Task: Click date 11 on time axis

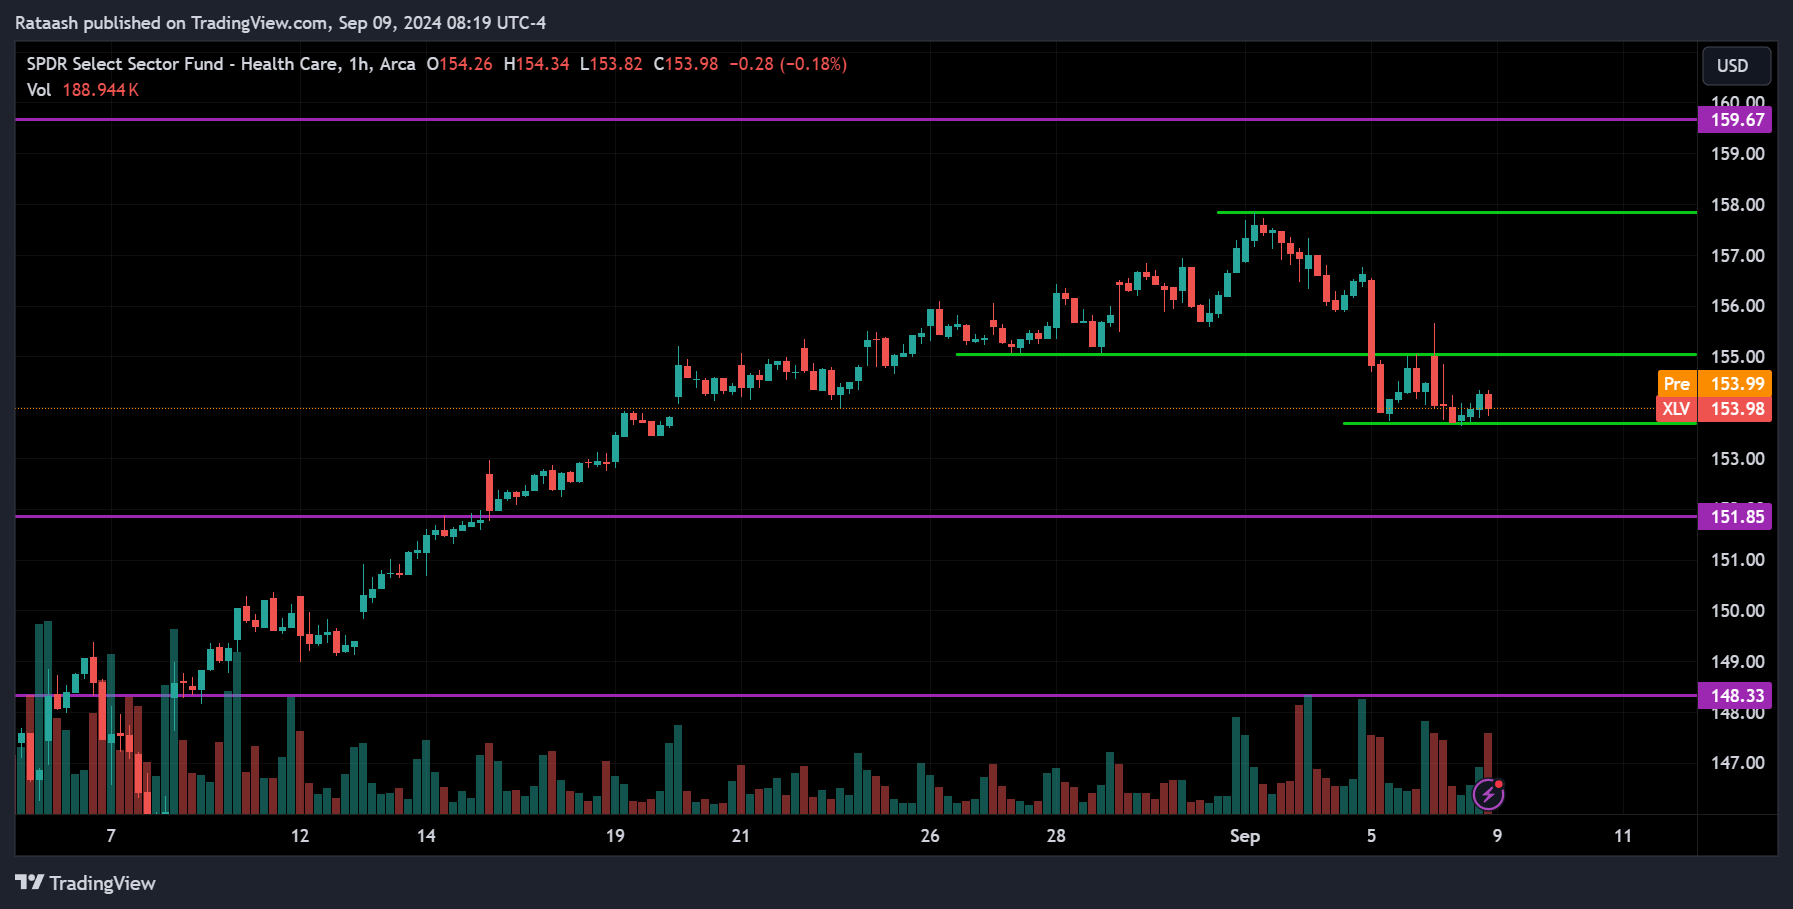Action: [1623, 836]
